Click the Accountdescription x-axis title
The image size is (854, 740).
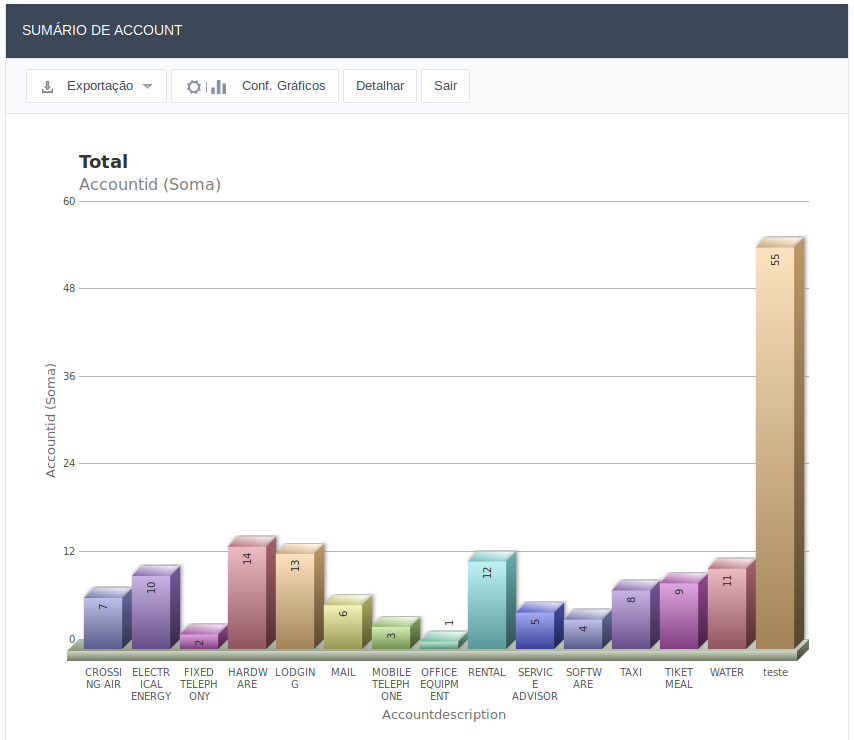coord(444,714)
